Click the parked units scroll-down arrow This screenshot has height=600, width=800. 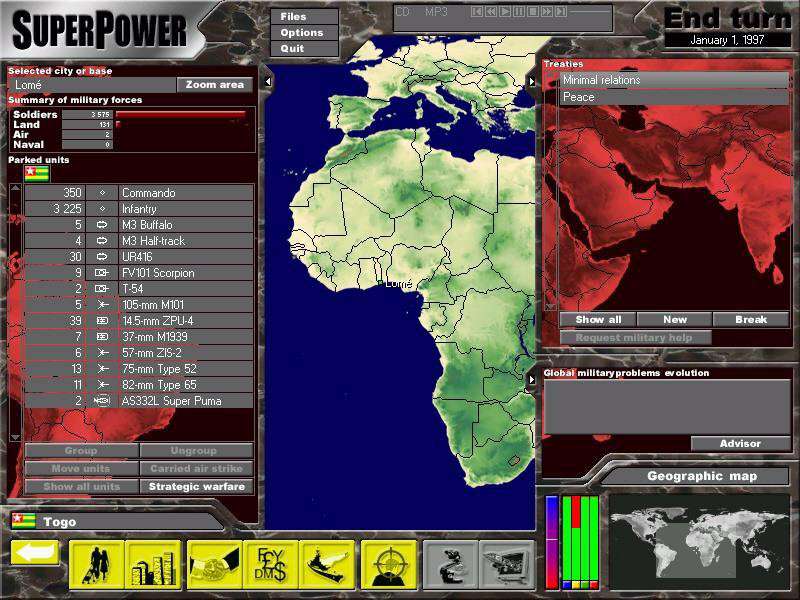pyautogui.click(x=15, y=437)
